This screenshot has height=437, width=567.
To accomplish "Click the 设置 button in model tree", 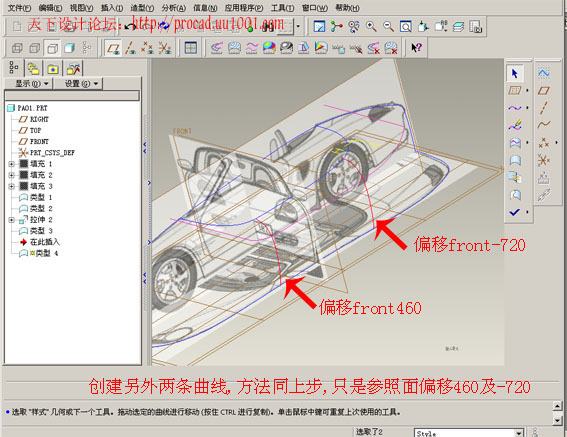I will (x=78, y=84).
